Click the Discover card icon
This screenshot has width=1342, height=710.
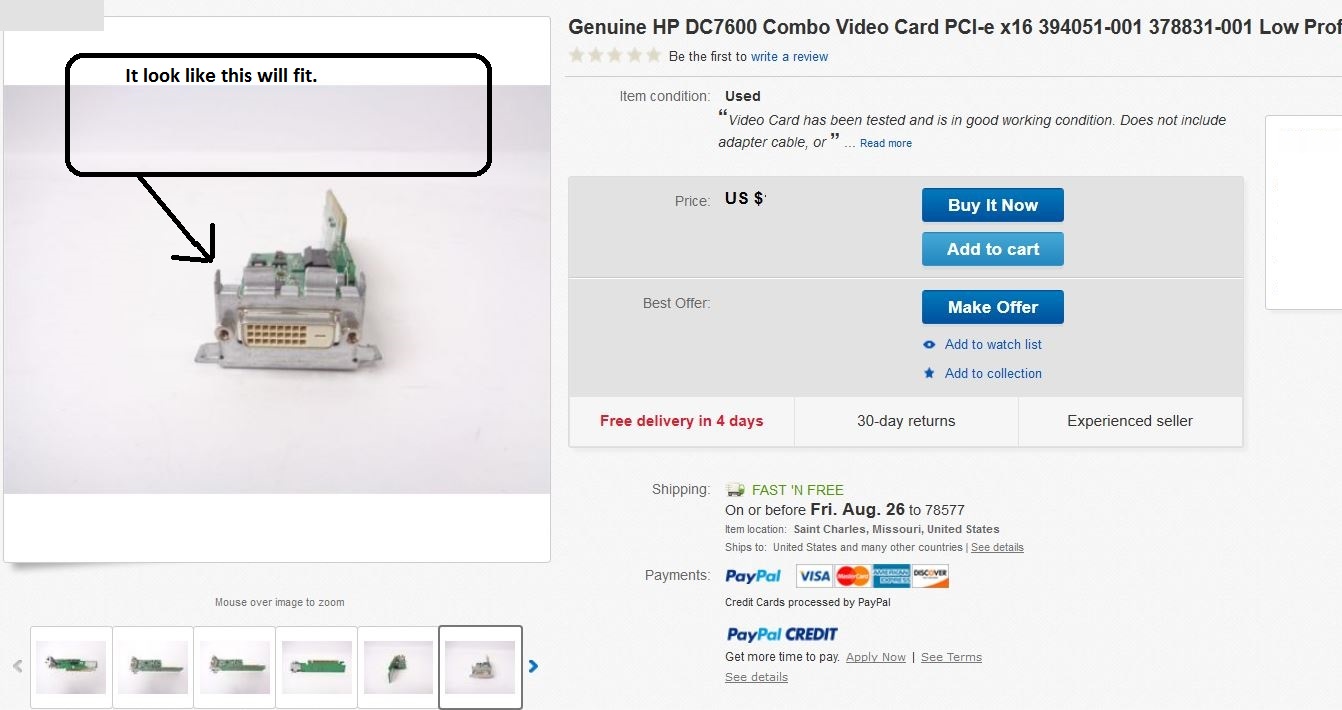[930, 576]
